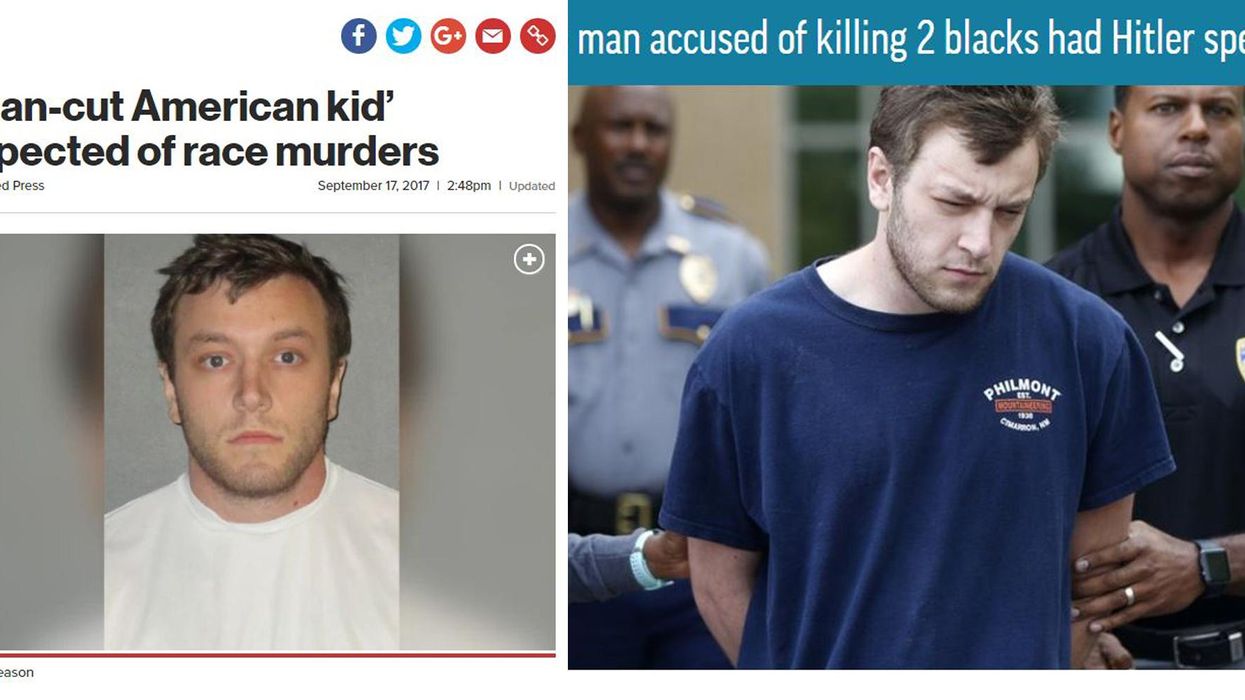Click the Updated label

click(532, 186)
